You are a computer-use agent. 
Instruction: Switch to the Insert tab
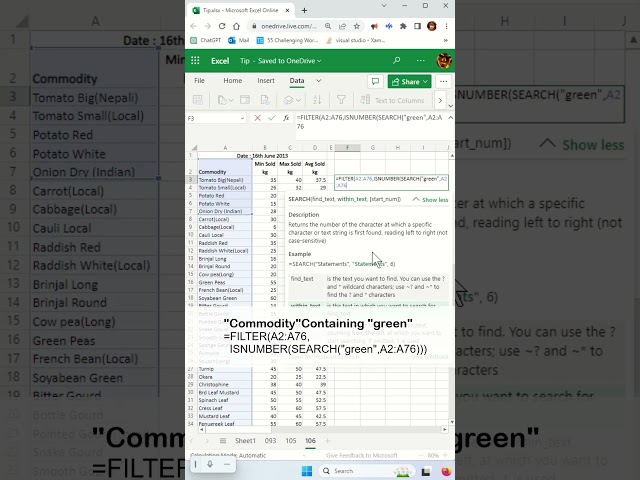click(266, 81)
